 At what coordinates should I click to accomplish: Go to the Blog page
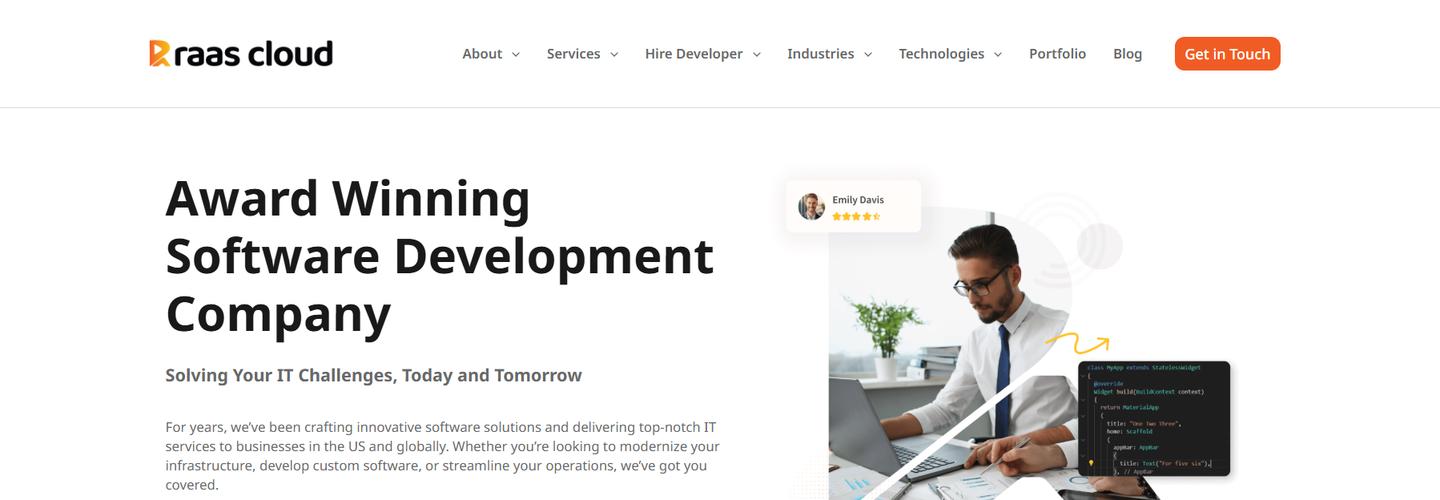click(1127, 54)
